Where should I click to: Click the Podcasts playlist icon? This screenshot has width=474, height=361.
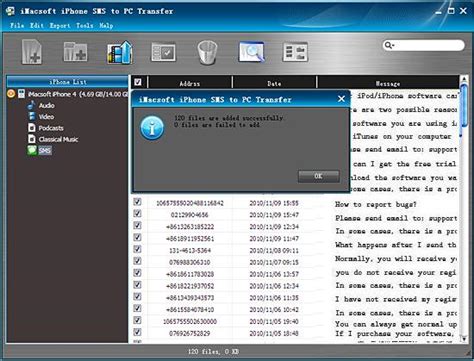coord(32,128)
